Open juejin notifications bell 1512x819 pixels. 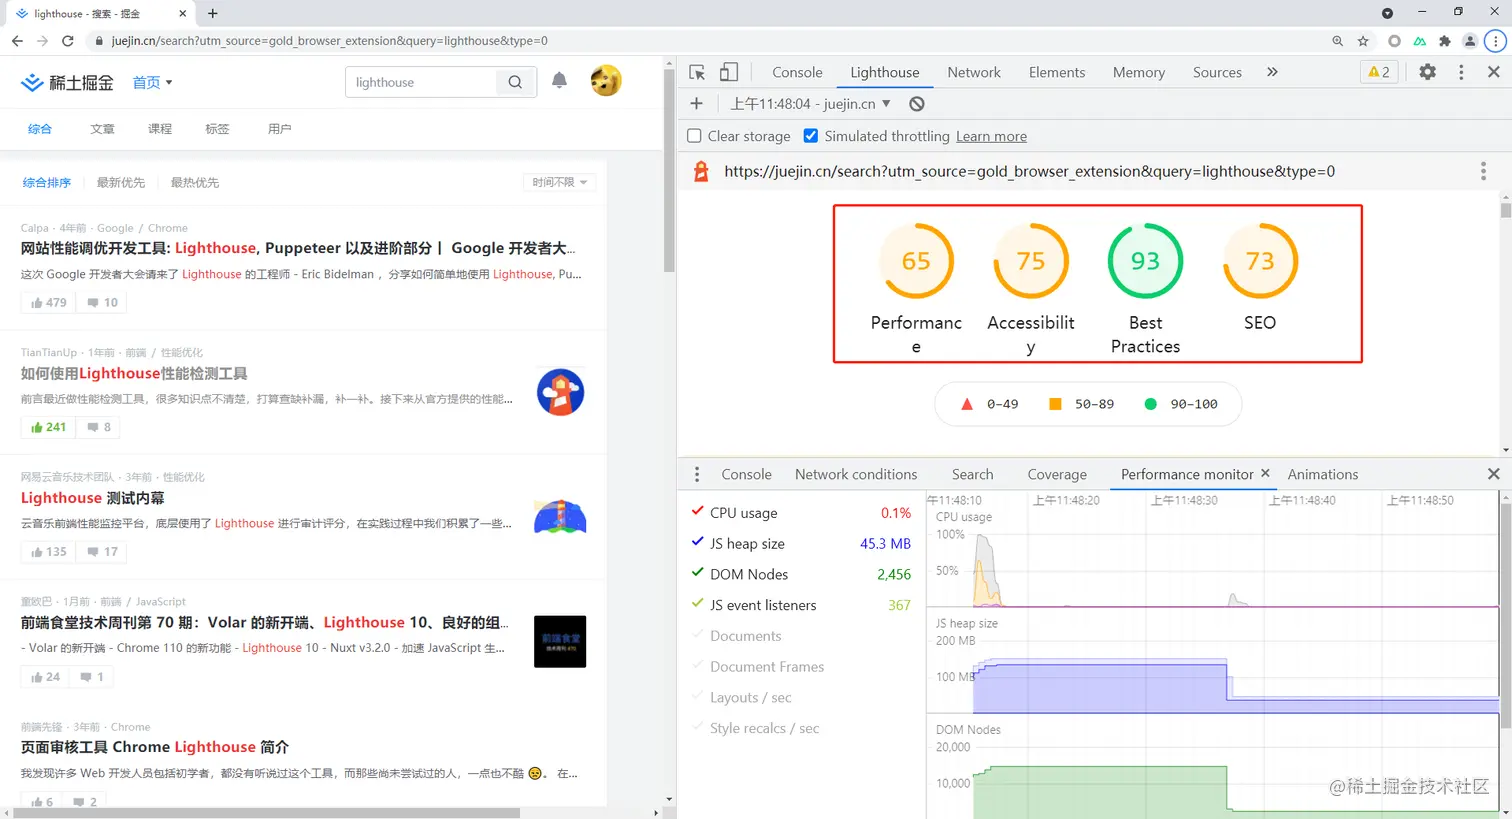click(559, 81)
